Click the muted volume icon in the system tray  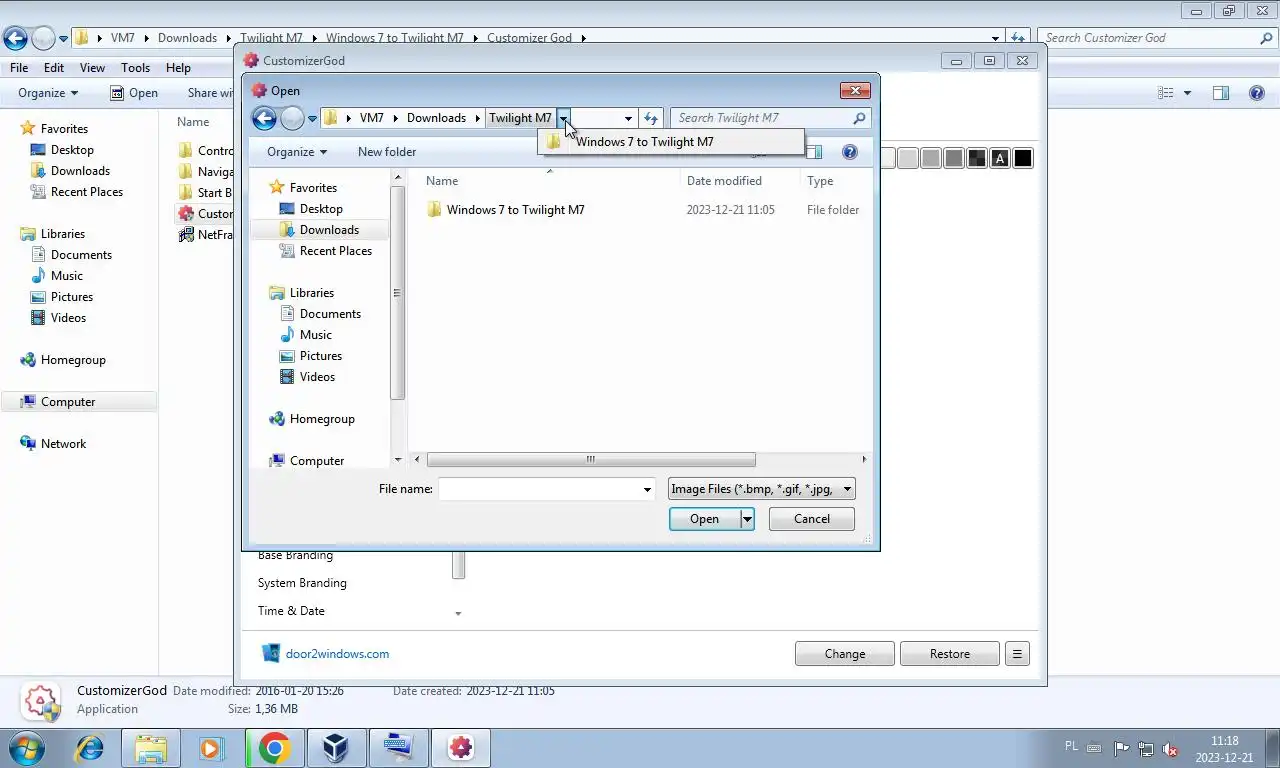[1170, 748]
